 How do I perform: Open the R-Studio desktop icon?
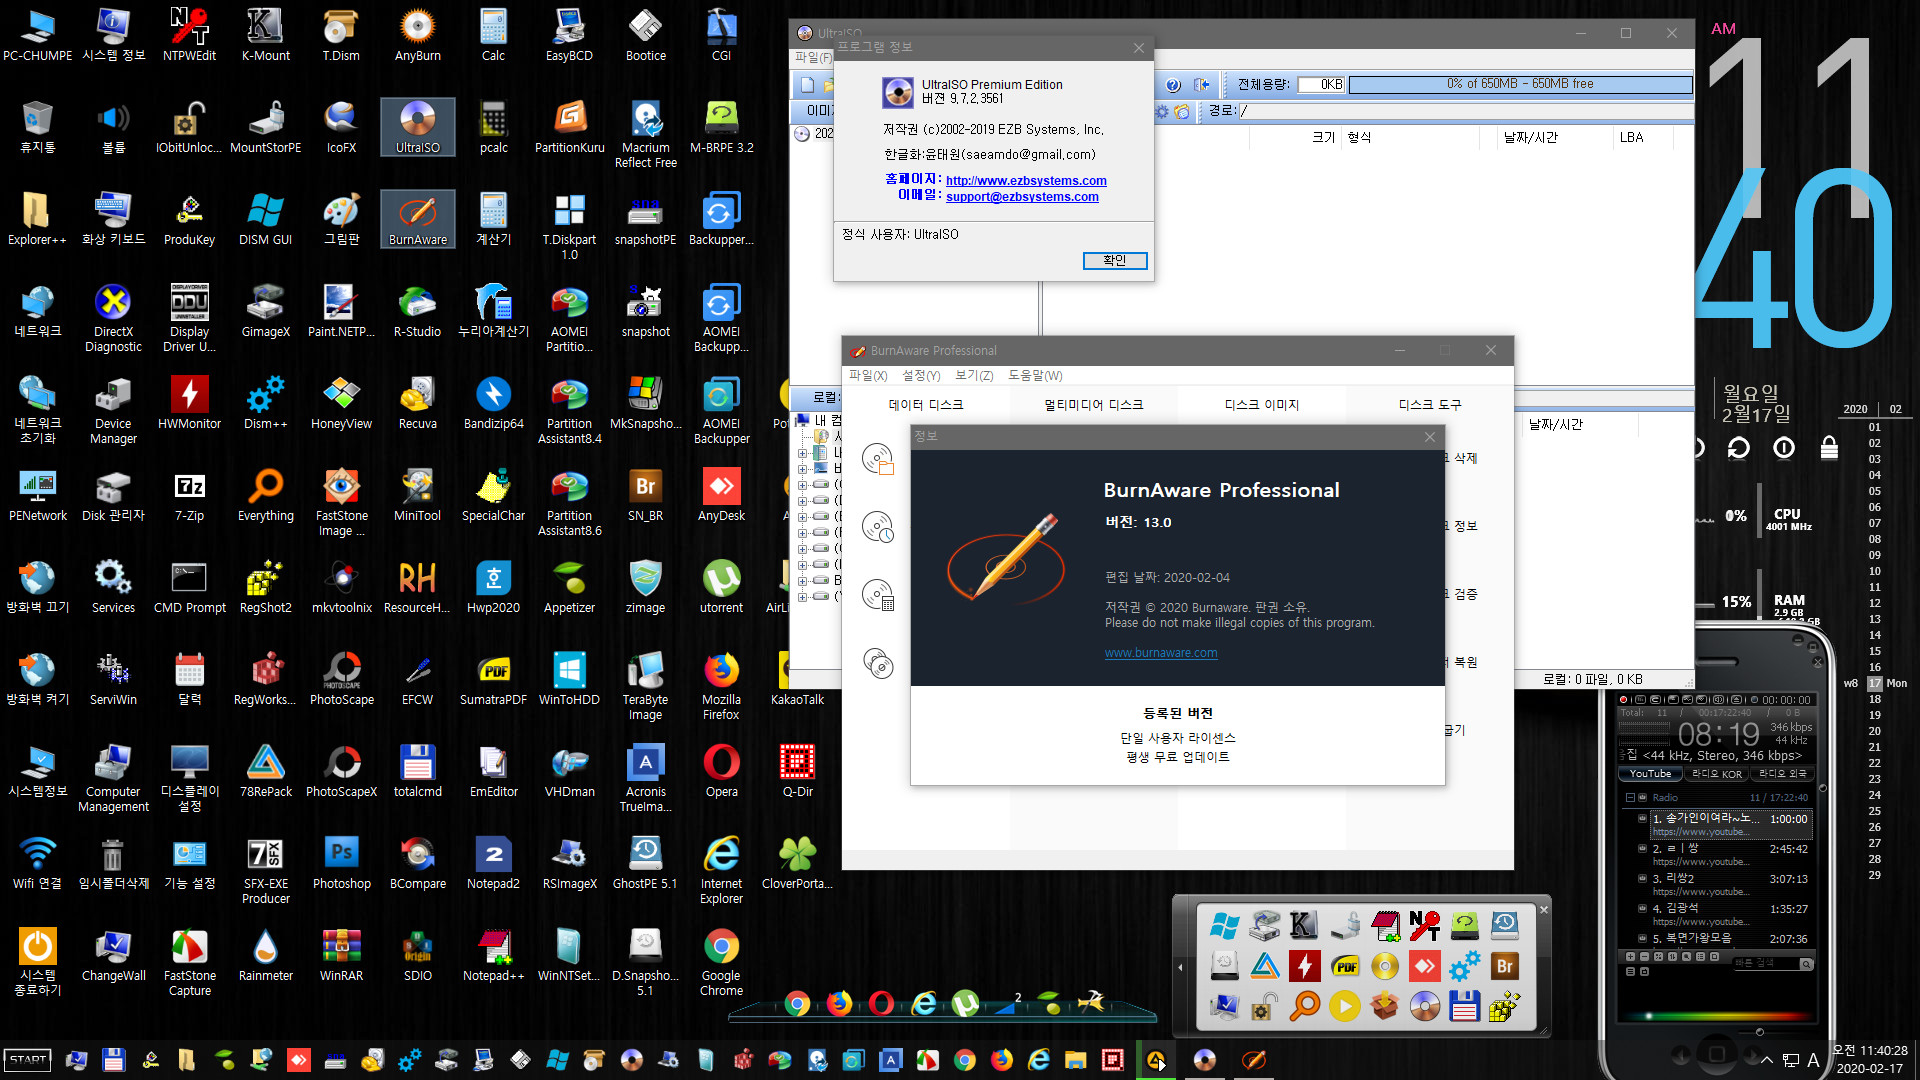point(417,311)
